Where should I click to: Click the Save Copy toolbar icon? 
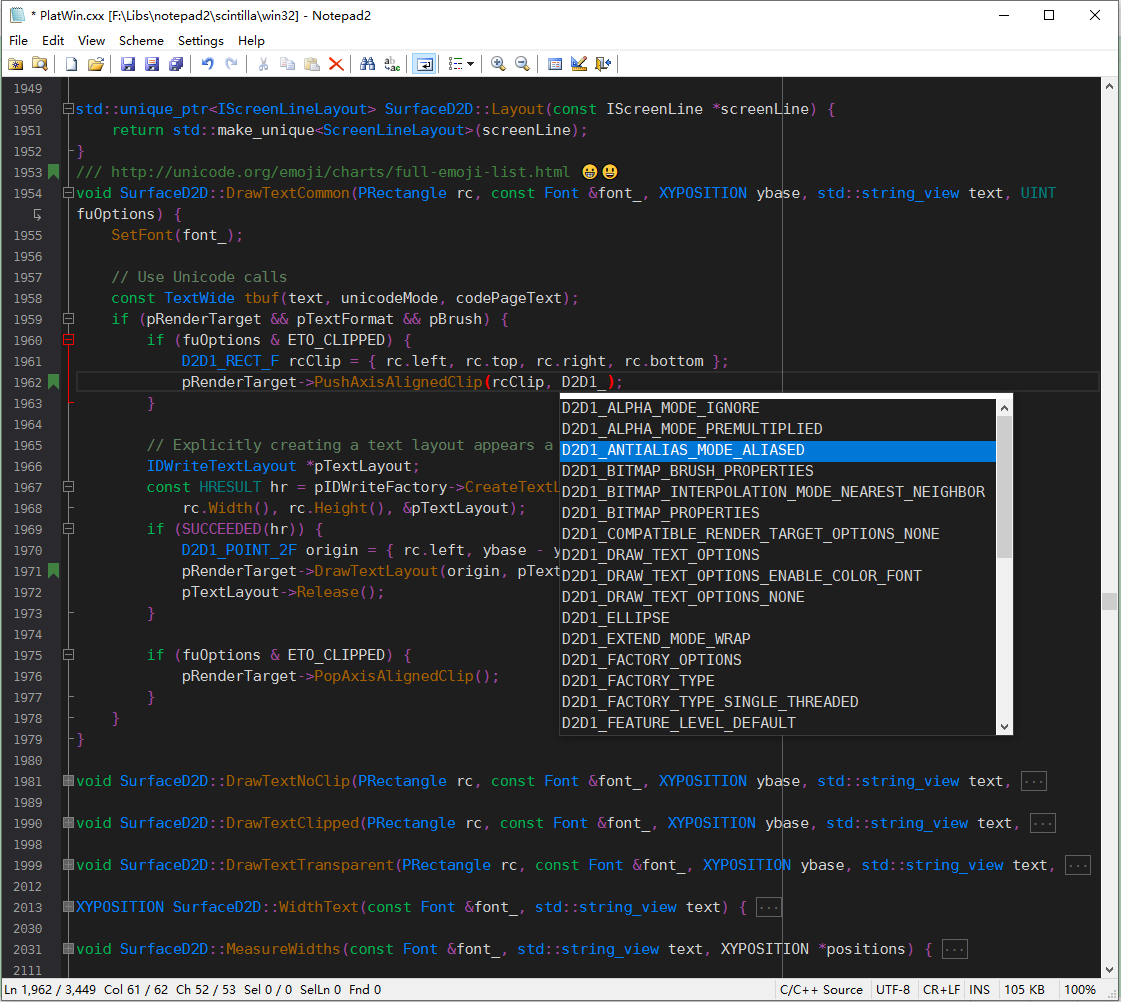pos(176,64)
